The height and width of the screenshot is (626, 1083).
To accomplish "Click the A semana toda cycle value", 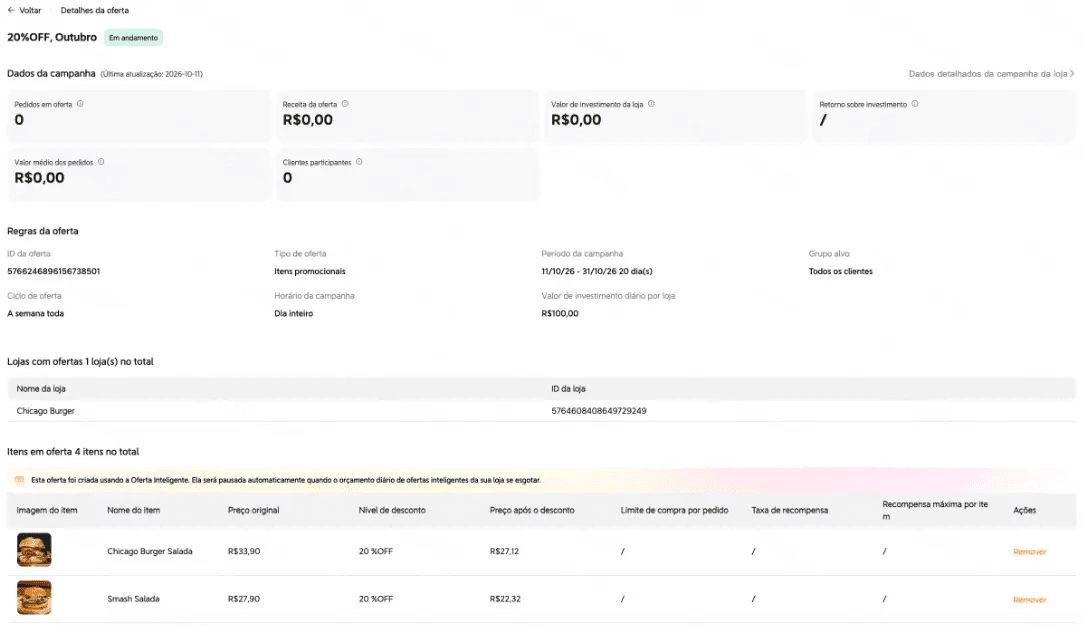I will click(x=35, y=314).
